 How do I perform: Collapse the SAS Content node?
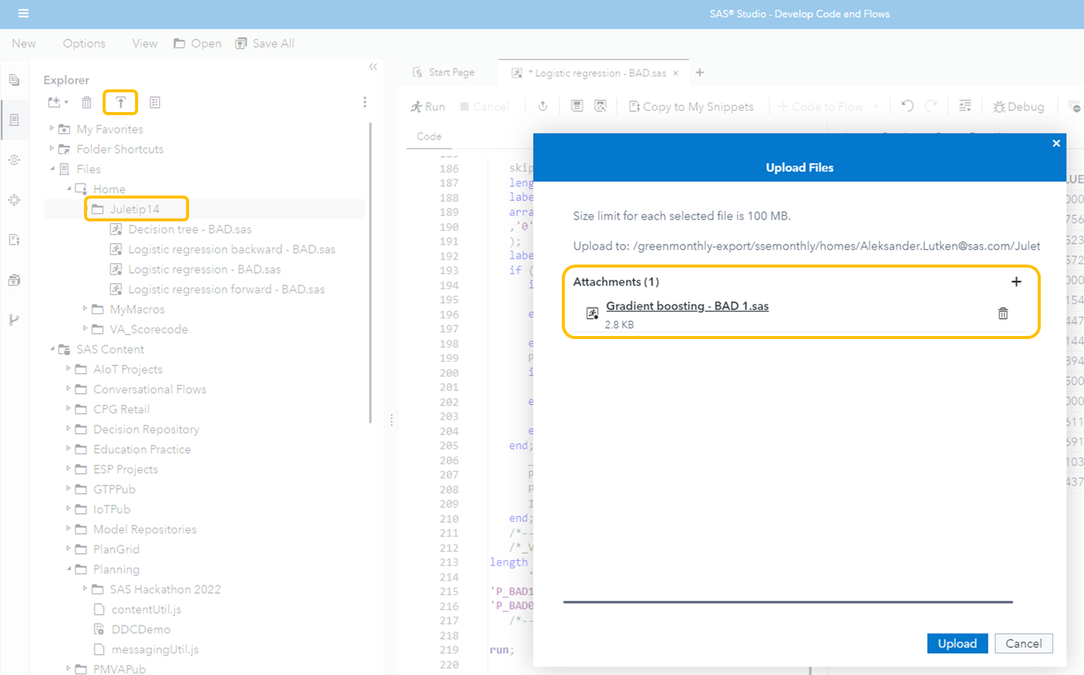pos(53,349)
